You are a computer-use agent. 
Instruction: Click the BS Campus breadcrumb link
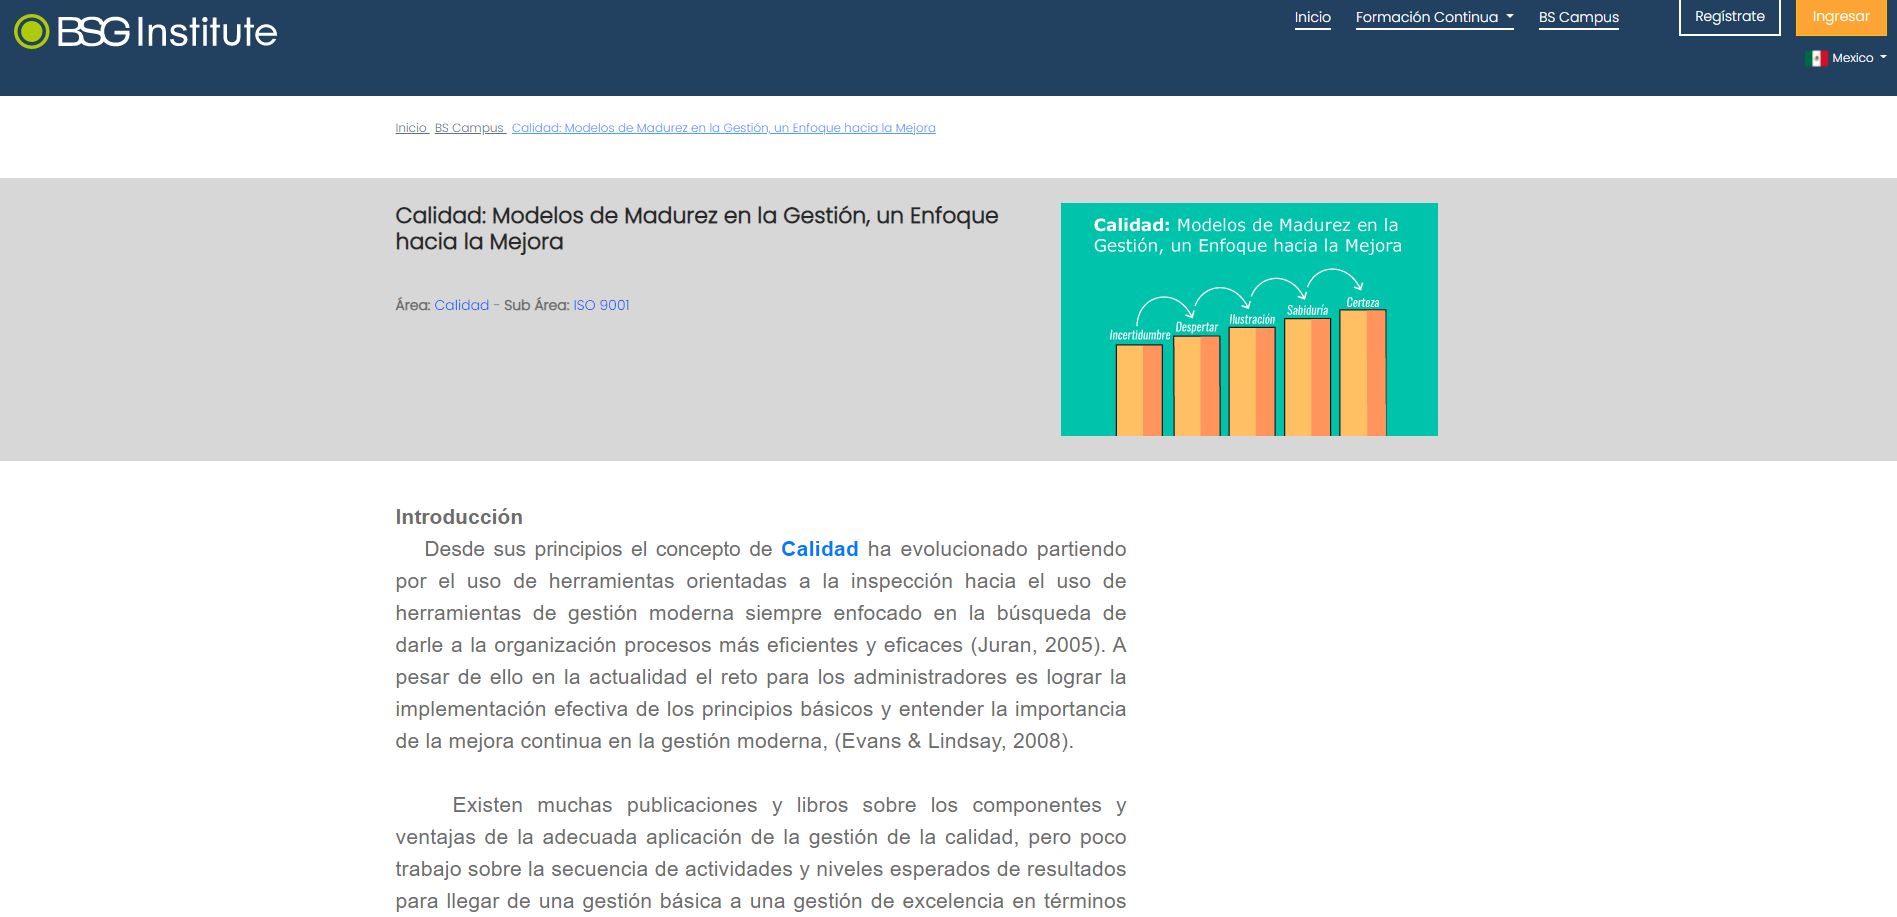coord(469,128)
